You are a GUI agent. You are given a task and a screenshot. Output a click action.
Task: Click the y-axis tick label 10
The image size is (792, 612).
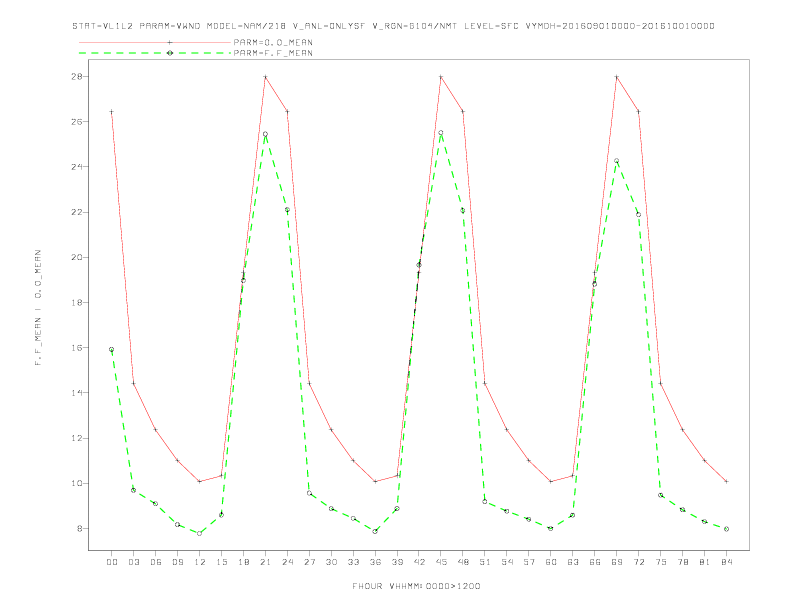pyautogui.click(x=77, y=483)
